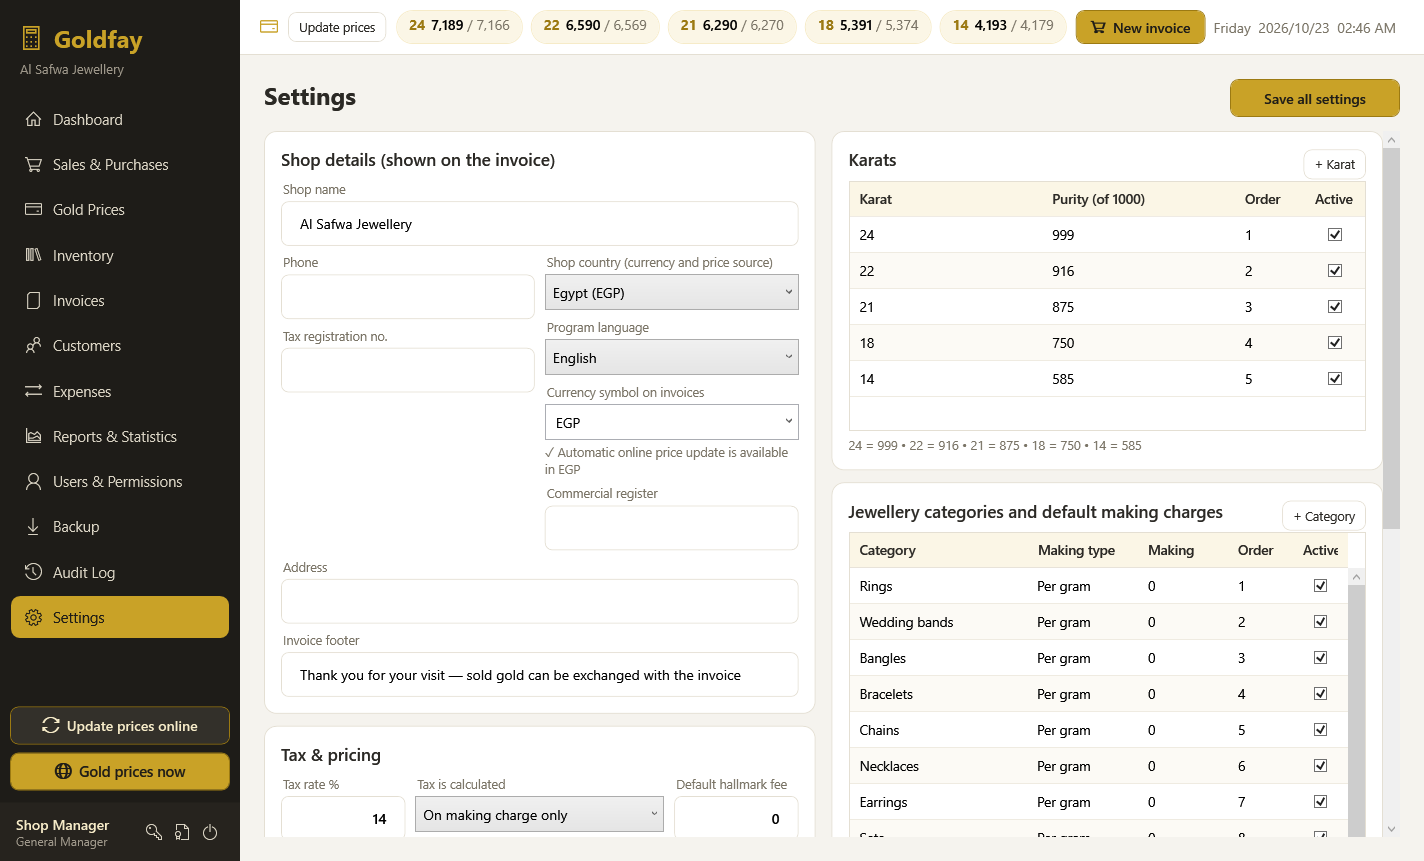1424x861 pixels.
Task: Go to Users & Permissions page
Action: (120, 482)
